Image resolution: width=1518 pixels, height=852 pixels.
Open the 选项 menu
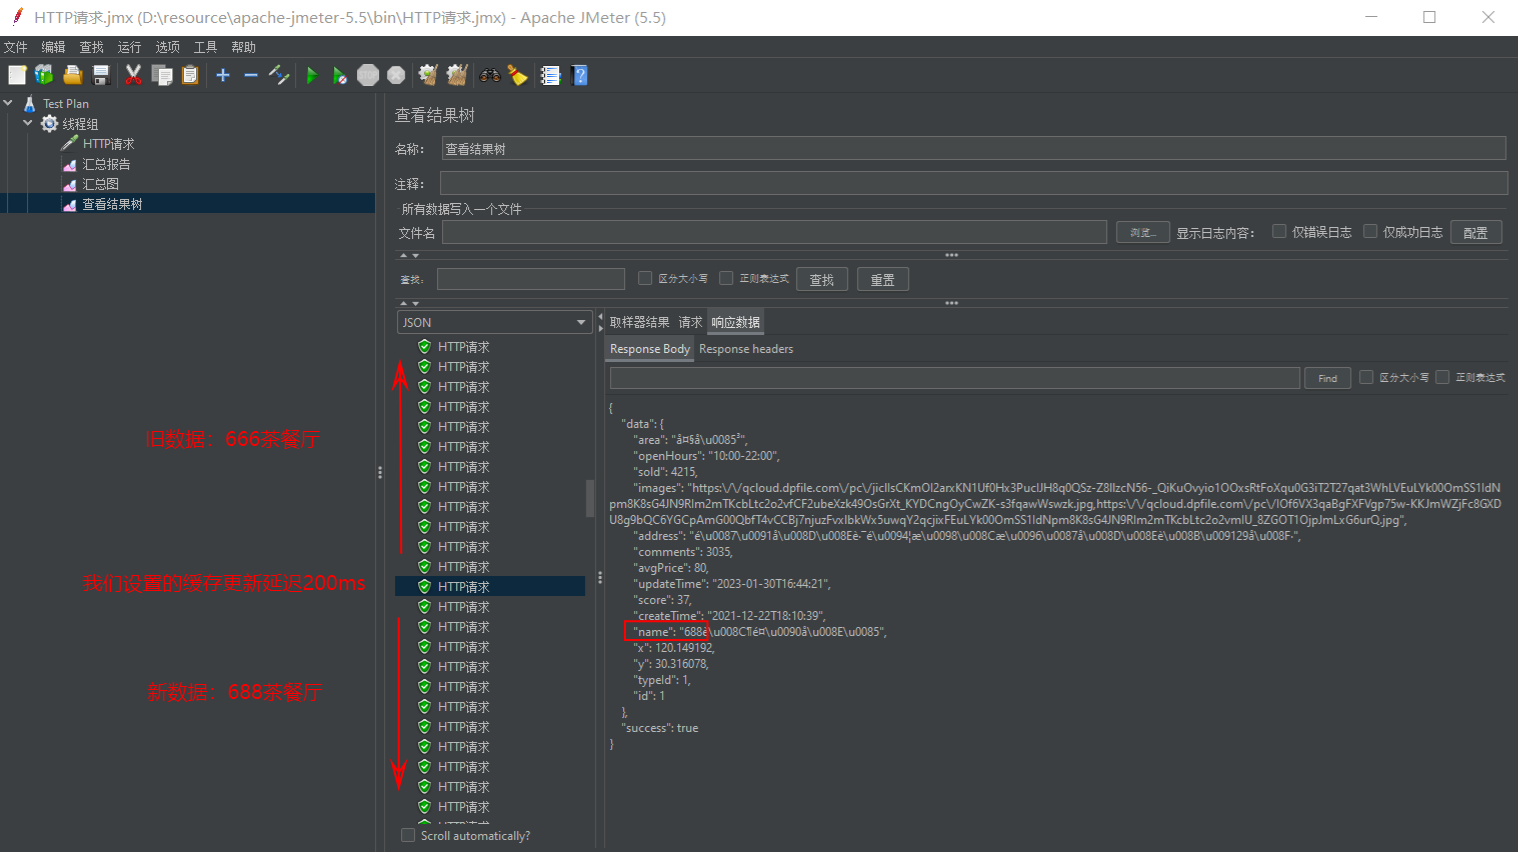point(167,47)
